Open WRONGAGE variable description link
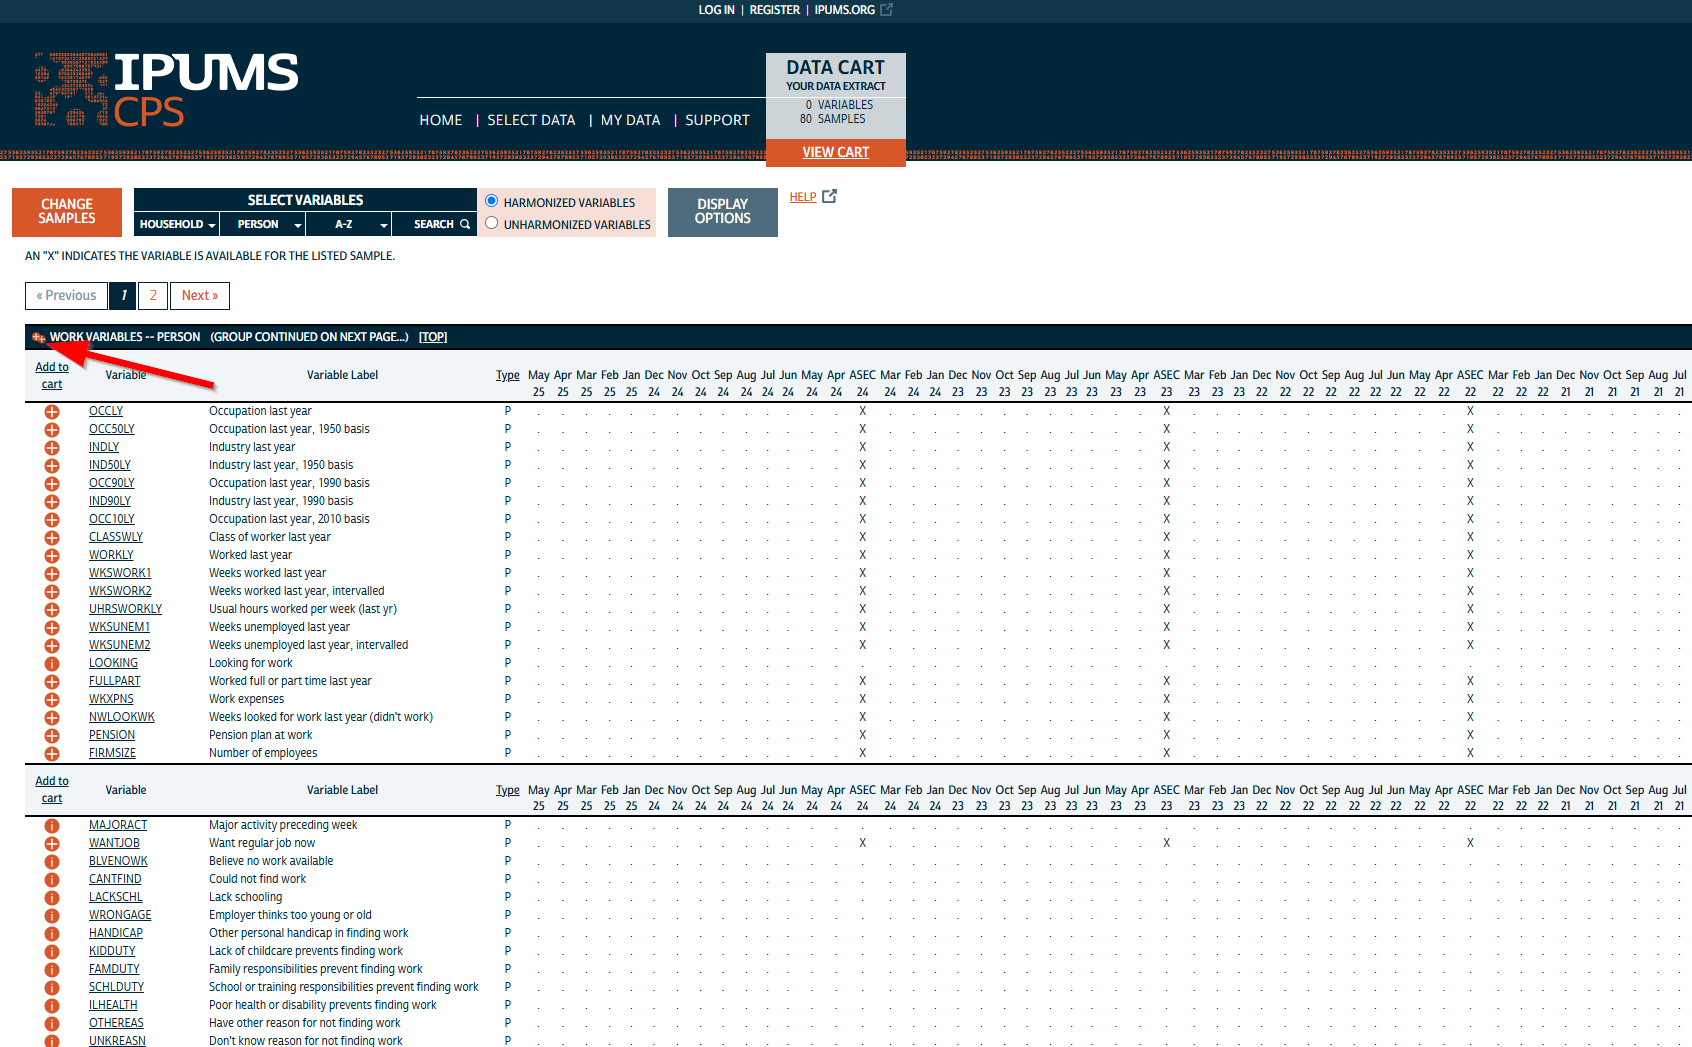This screenshot has width=1692, height=1047. pos(120,915)
